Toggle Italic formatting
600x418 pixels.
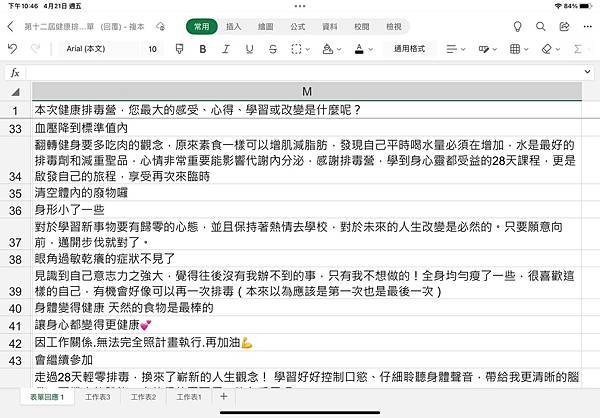point(226,49)
